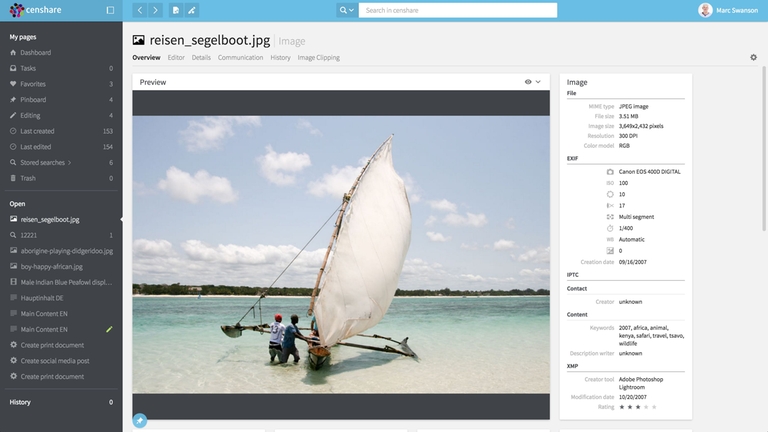The width and height of the screenshot is (768, 432).
Task: Toggle the Preview eye visibility icon
Action: point(527,82)
